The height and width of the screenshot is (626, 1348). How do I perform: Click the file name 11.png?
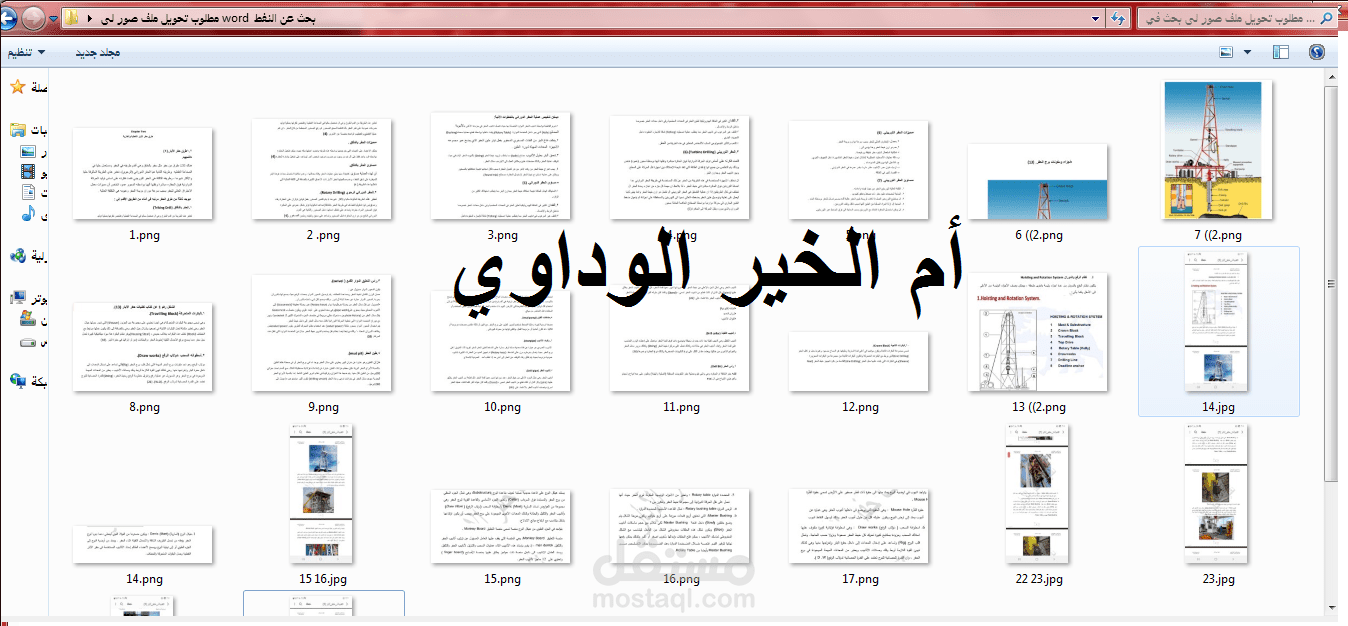681,407
